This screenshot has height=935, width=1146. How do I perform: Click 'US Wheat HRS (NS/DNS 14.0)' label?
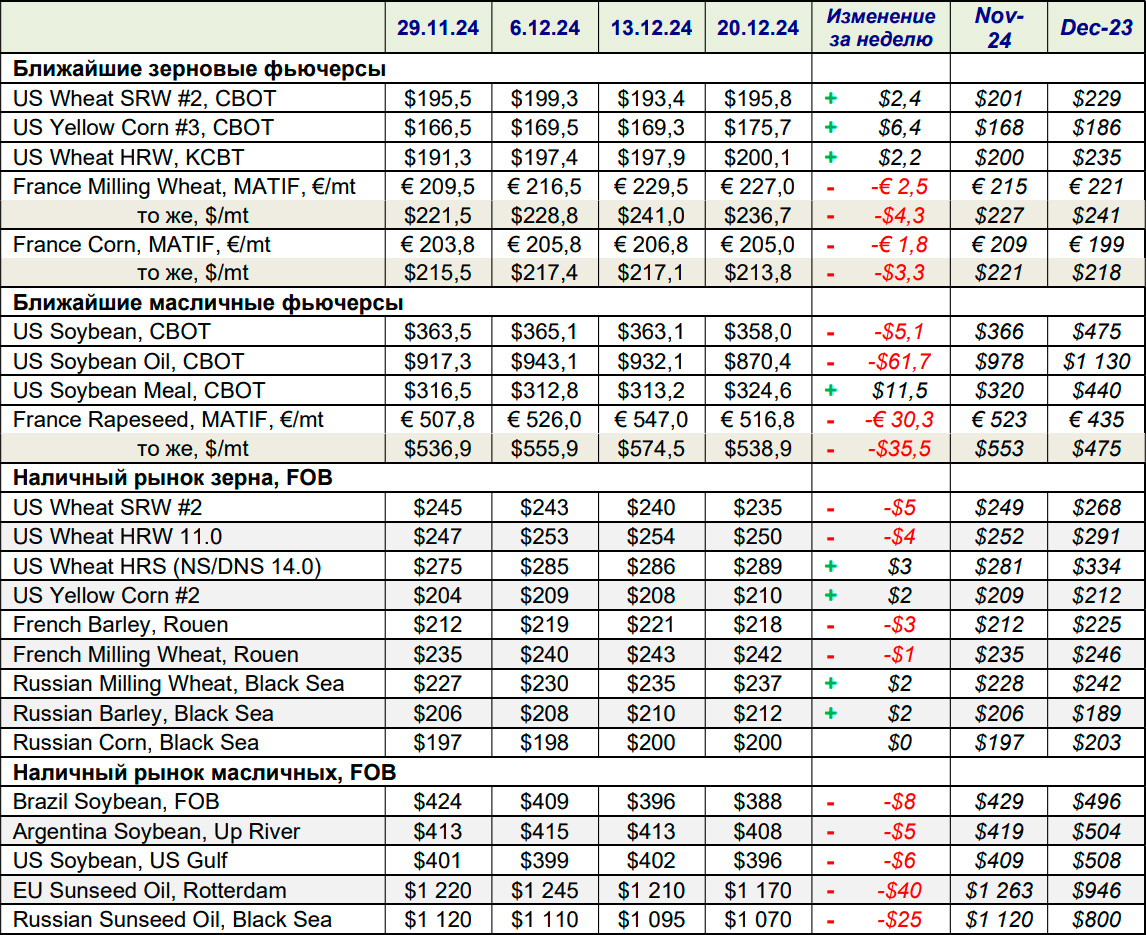click(167, 567)
